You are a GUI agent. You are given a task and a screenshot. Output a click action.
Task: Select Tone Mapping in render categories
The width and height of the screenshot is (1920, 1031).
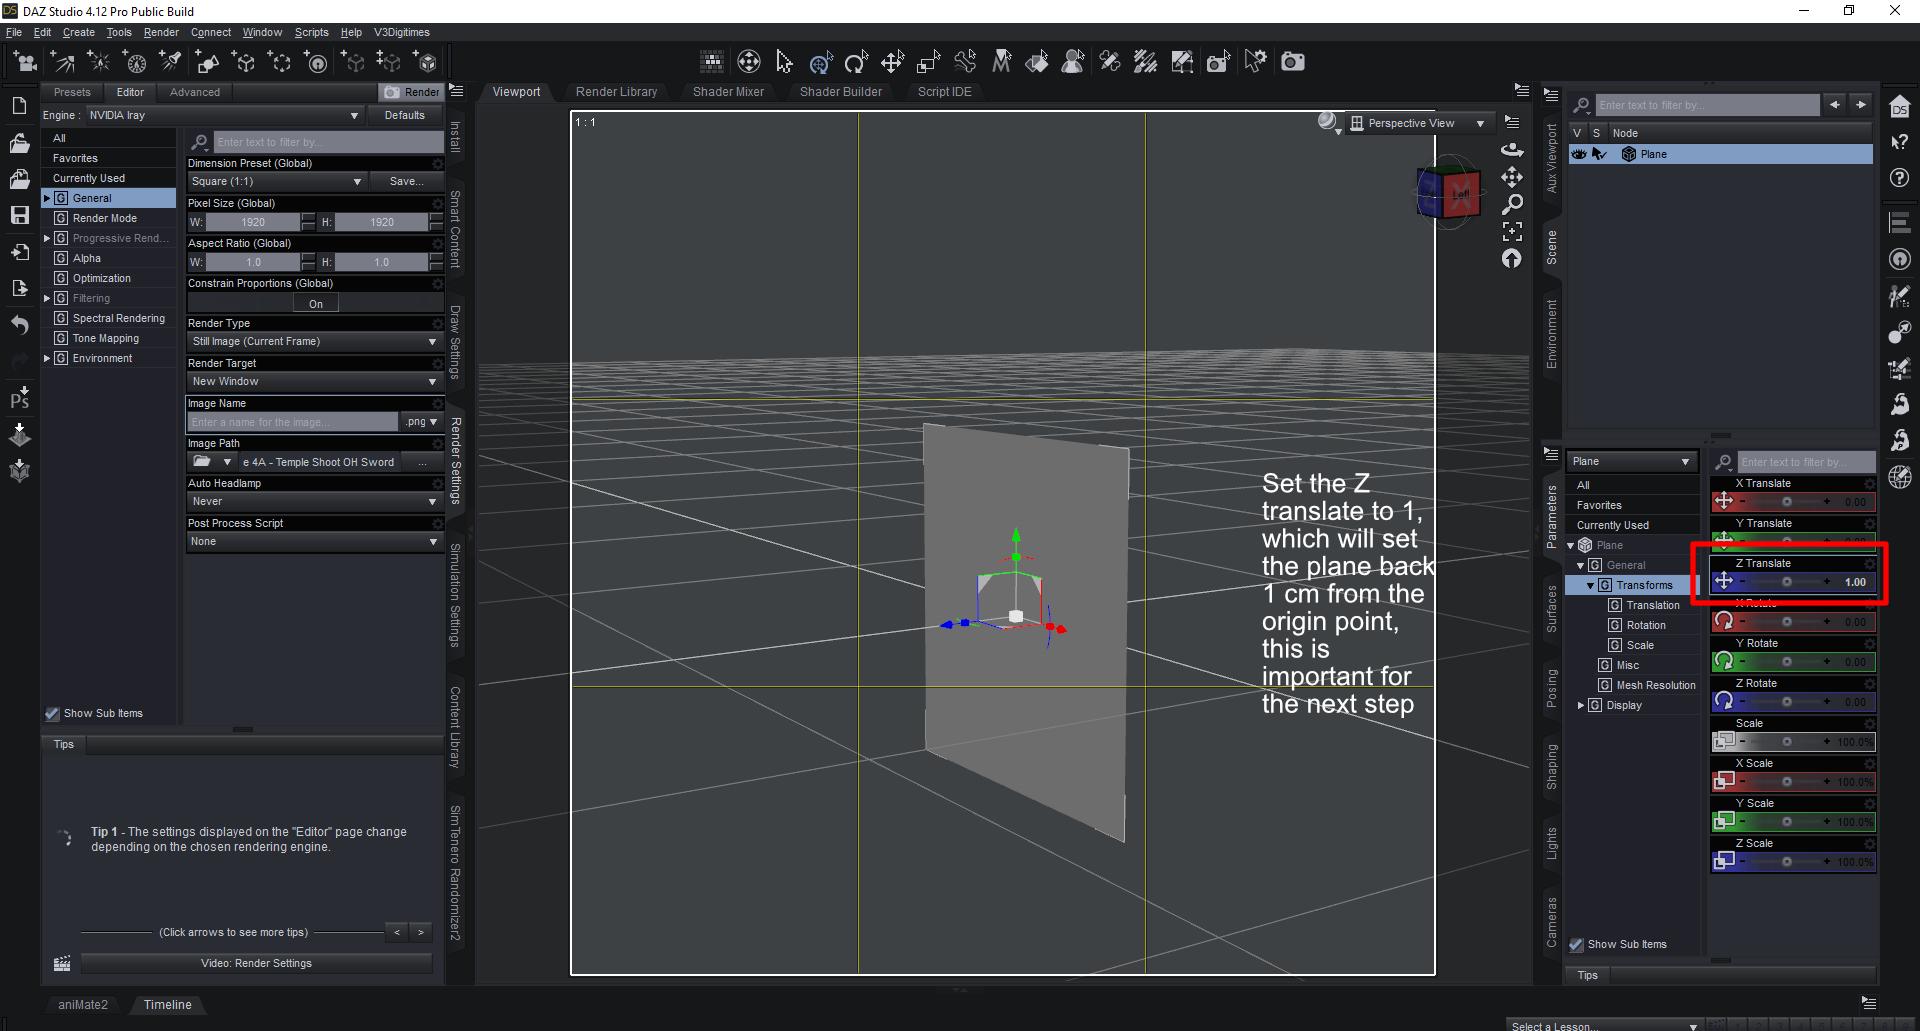pyautogui.click(x=106, y=338)
